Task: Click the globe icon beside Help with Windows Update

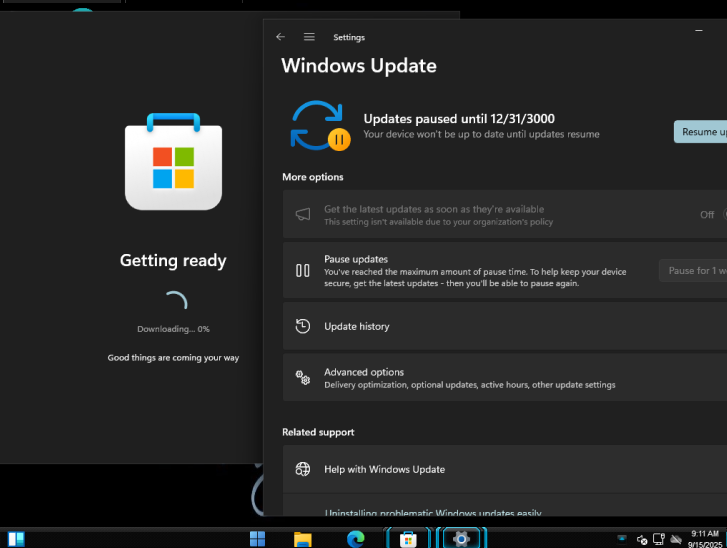Action: pos(303,469)
